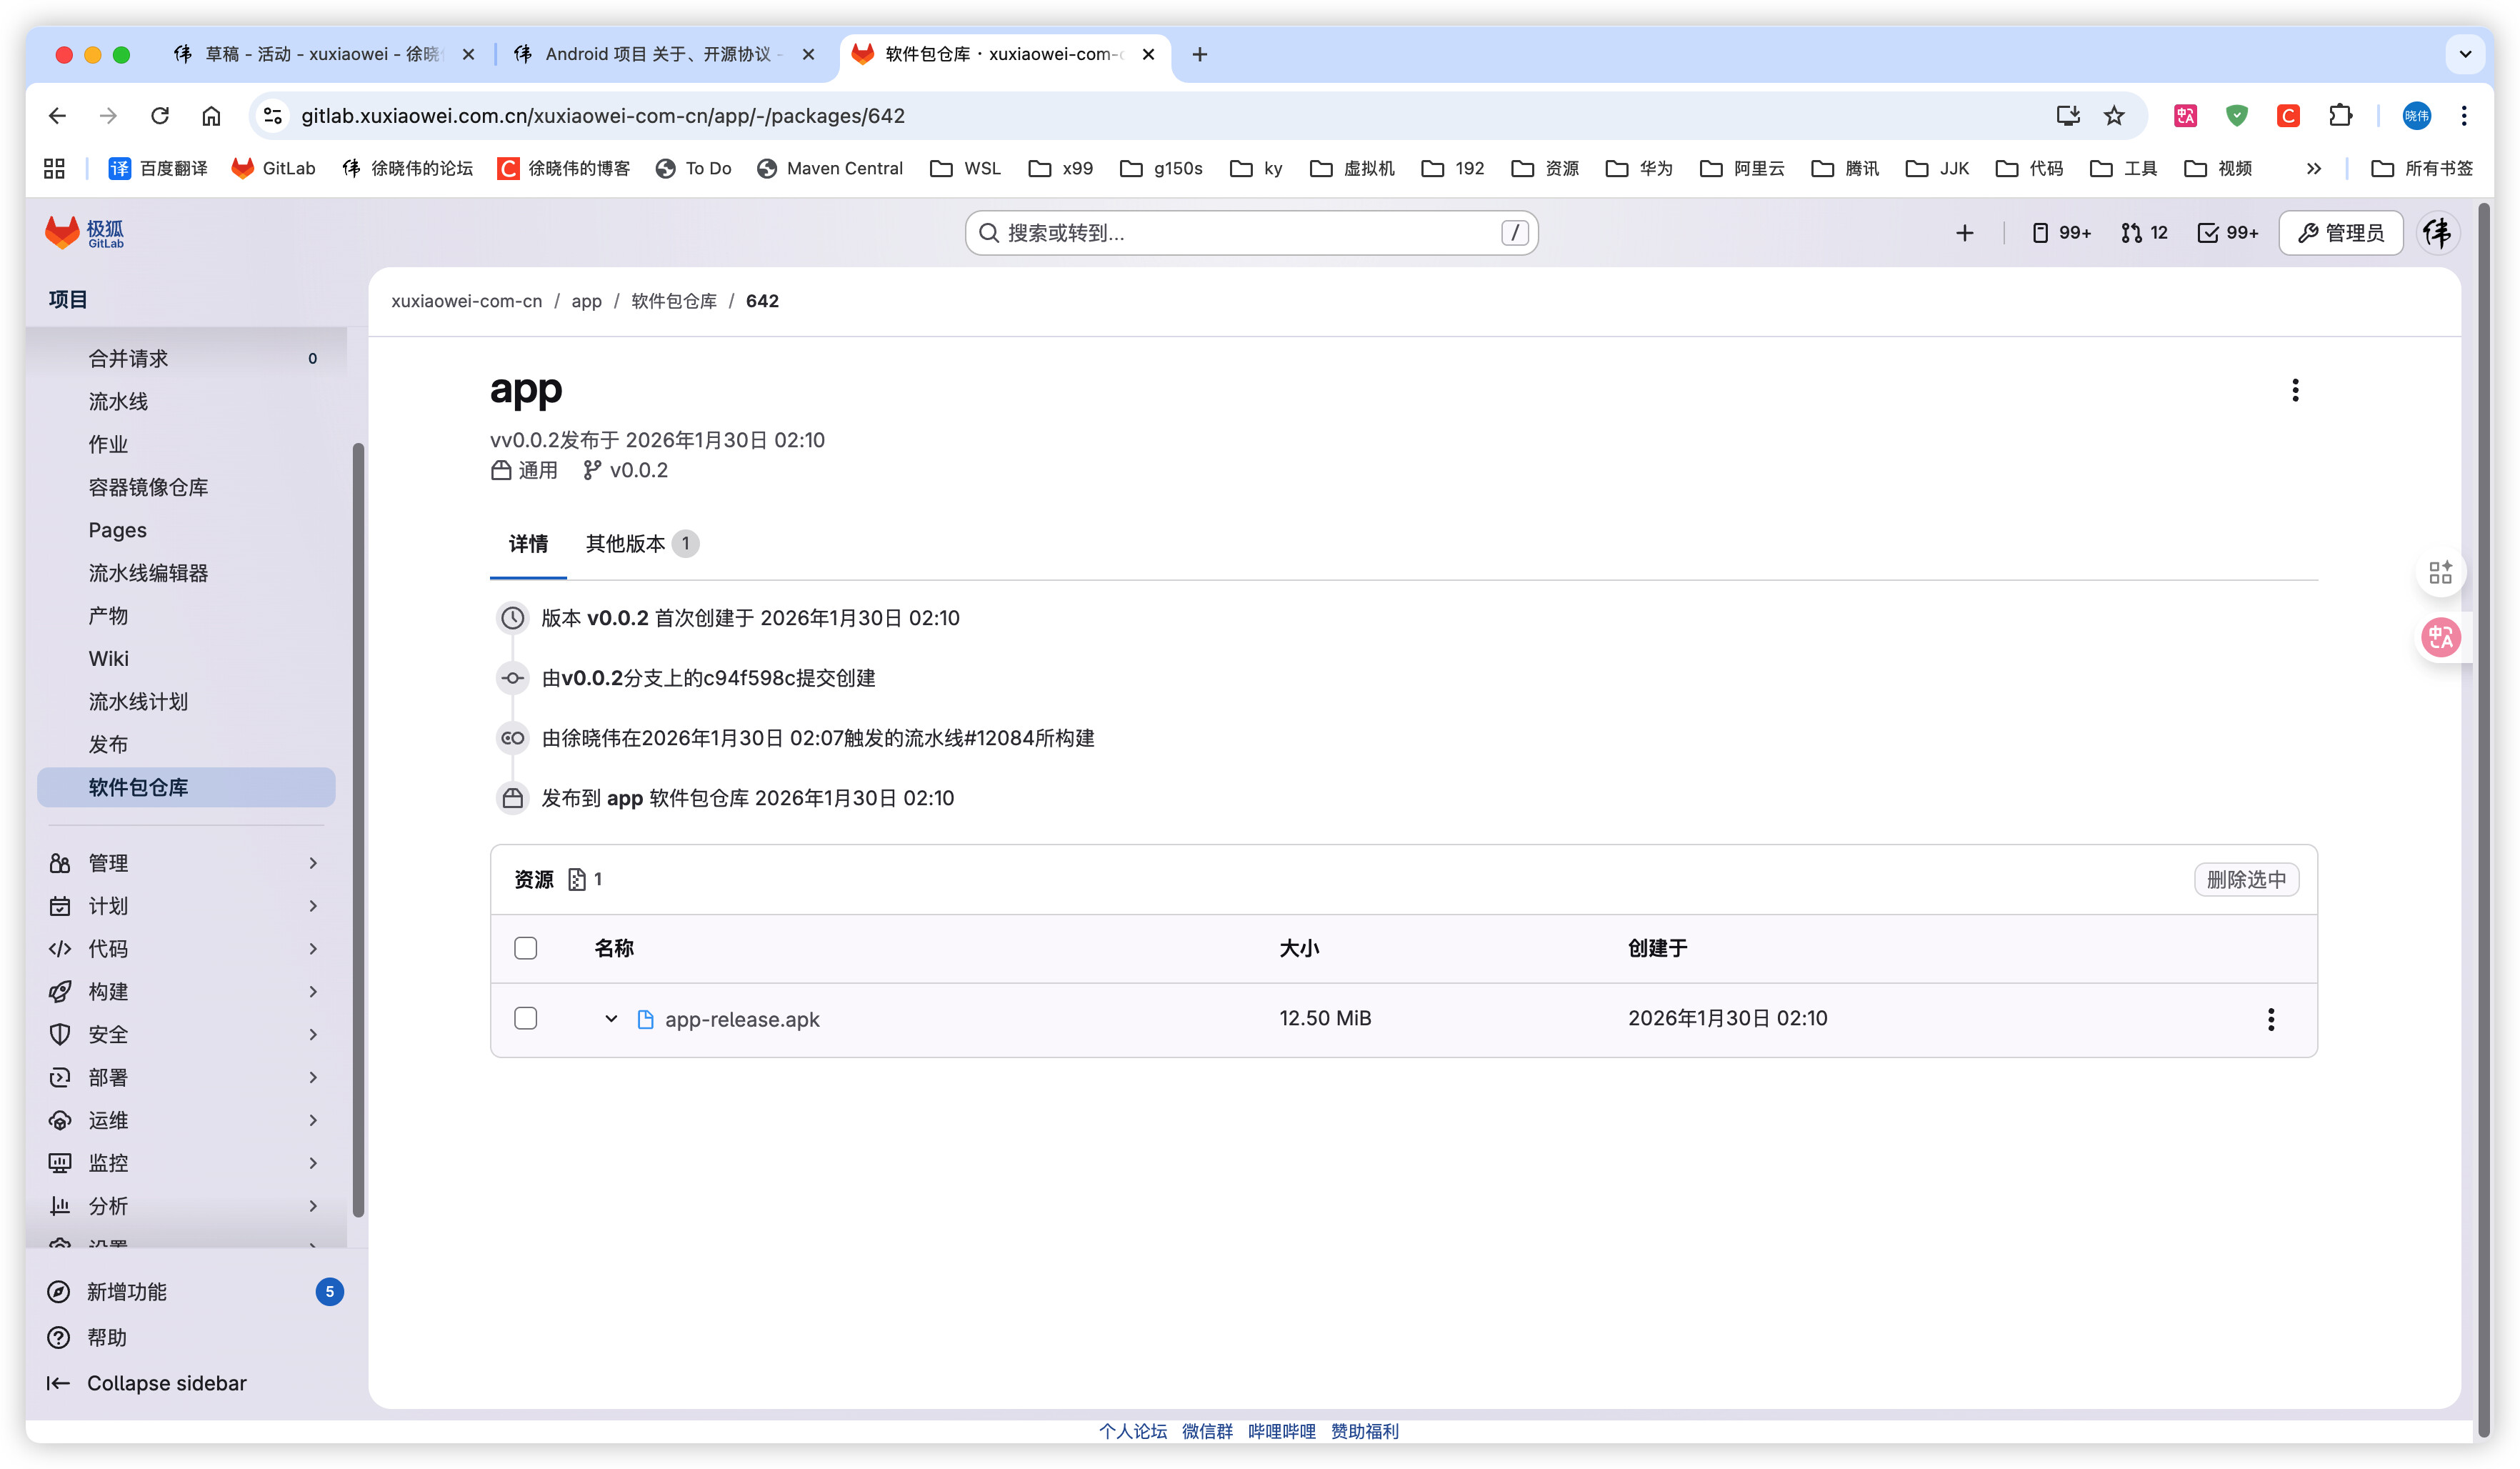Screen dimensions: 2520x1469
Task: Focus the 搜索或转到 search field
Action: point(1250,233)
